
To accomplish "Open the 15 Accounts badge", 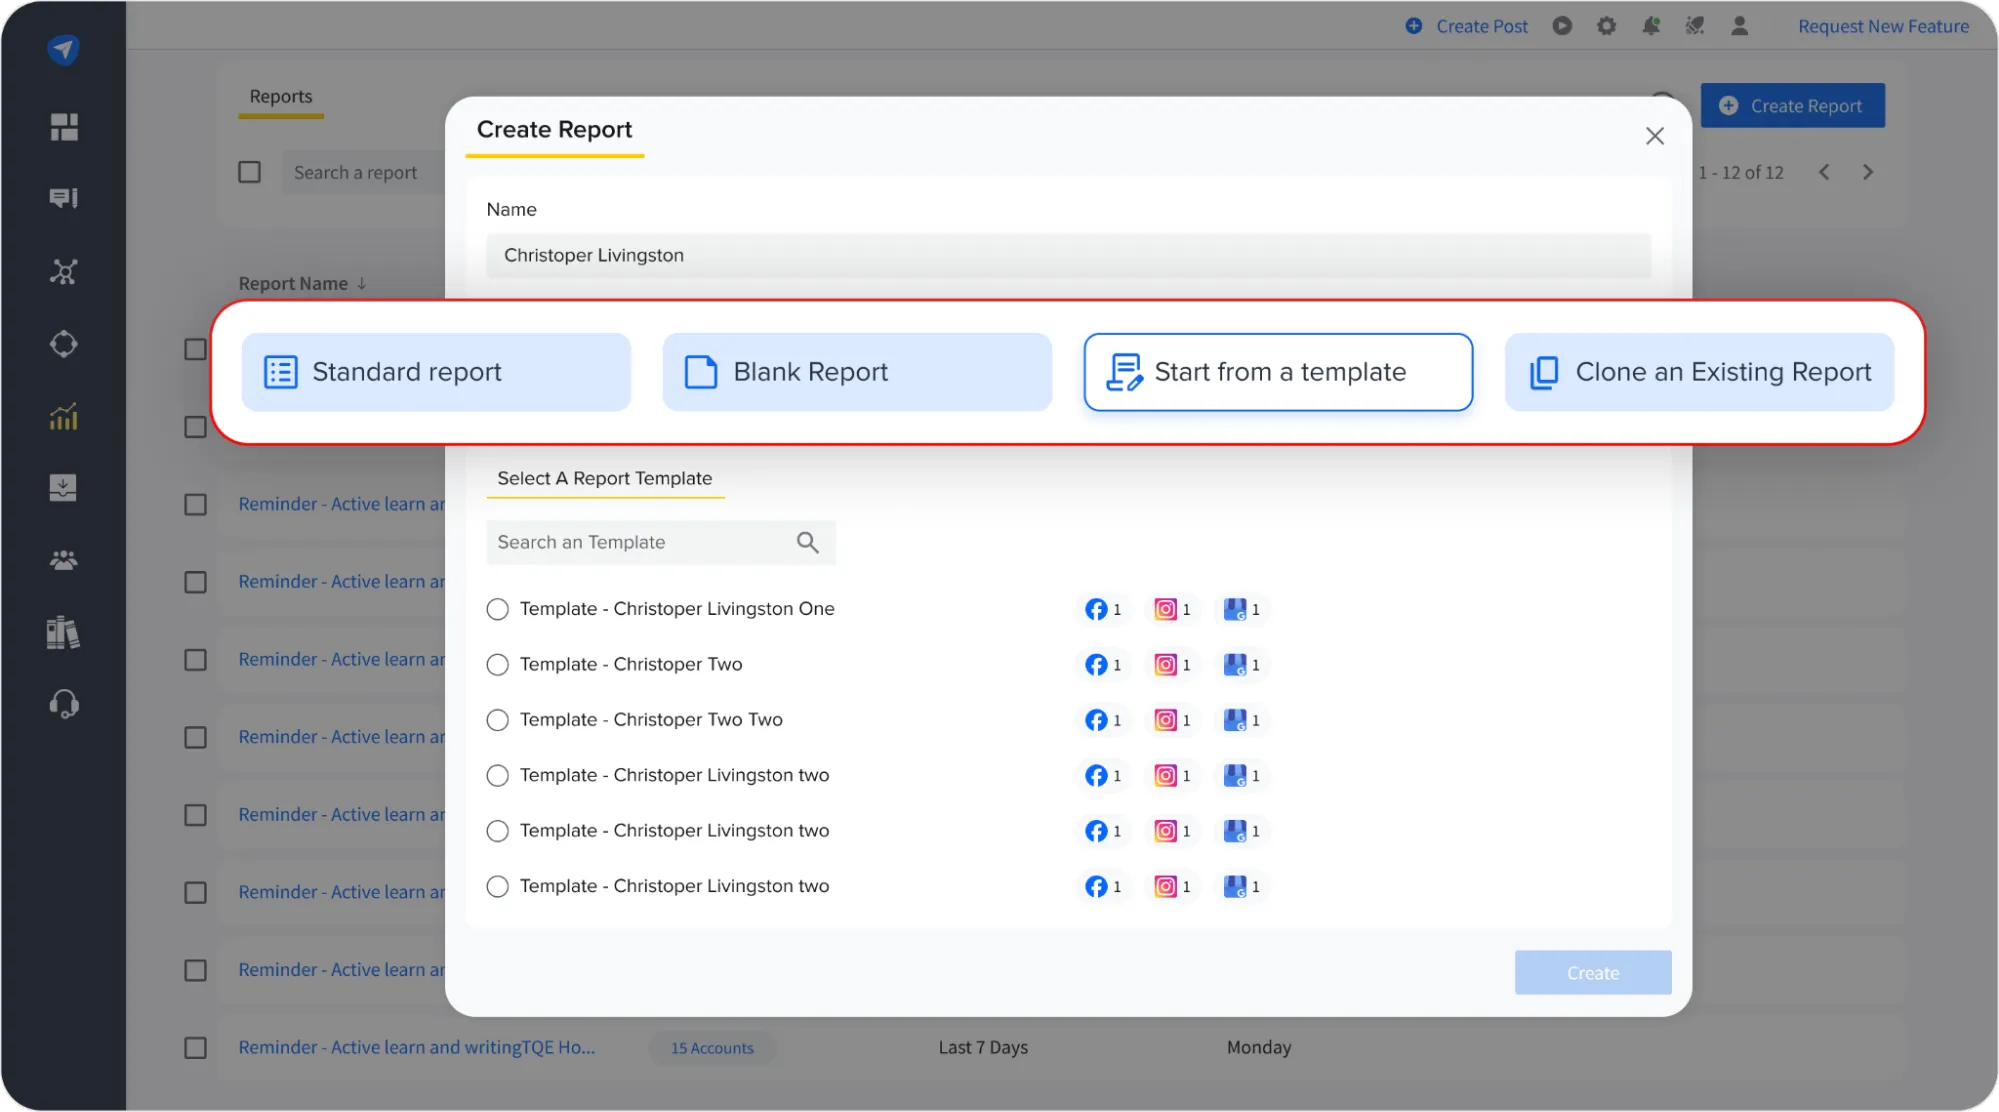I will [712, 1048].
